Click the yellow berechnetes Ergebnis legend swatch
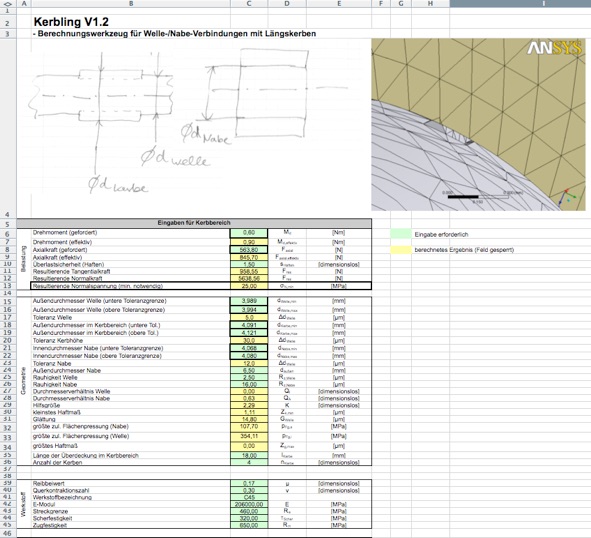591x538 pixels. click(x=401, y=250)
